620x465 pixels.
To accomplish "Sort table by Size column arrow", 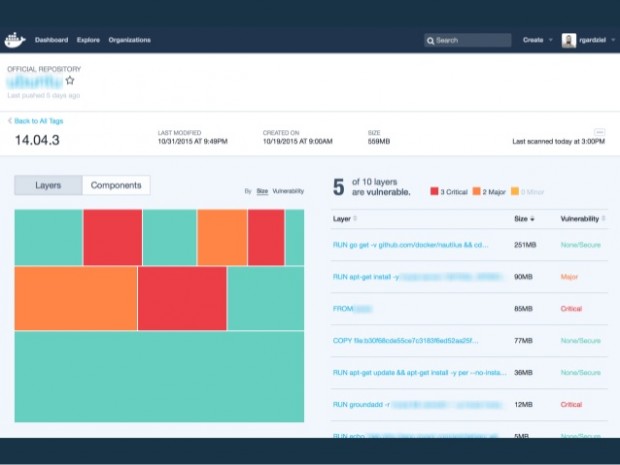I will [532, 219].
